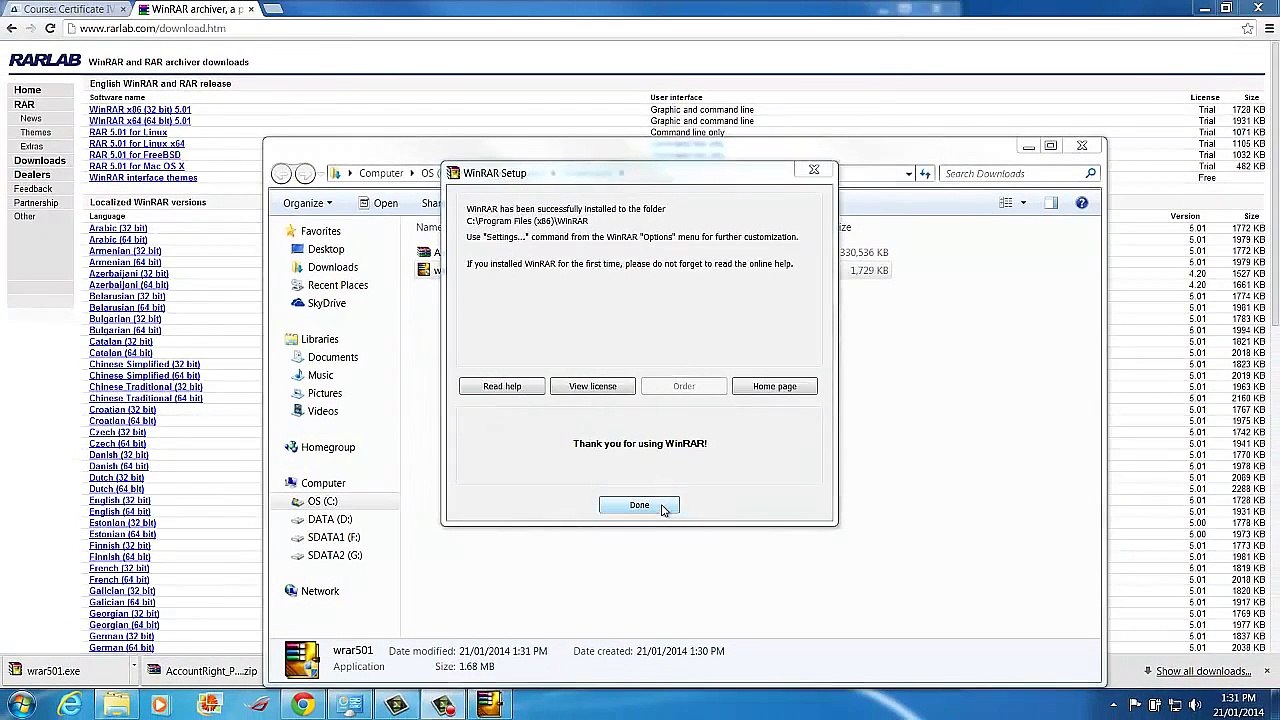The width and height of the screenshot is (1280, 720).
Task: Open Windows Explorer from the taskbar
Action: [116, 705]
